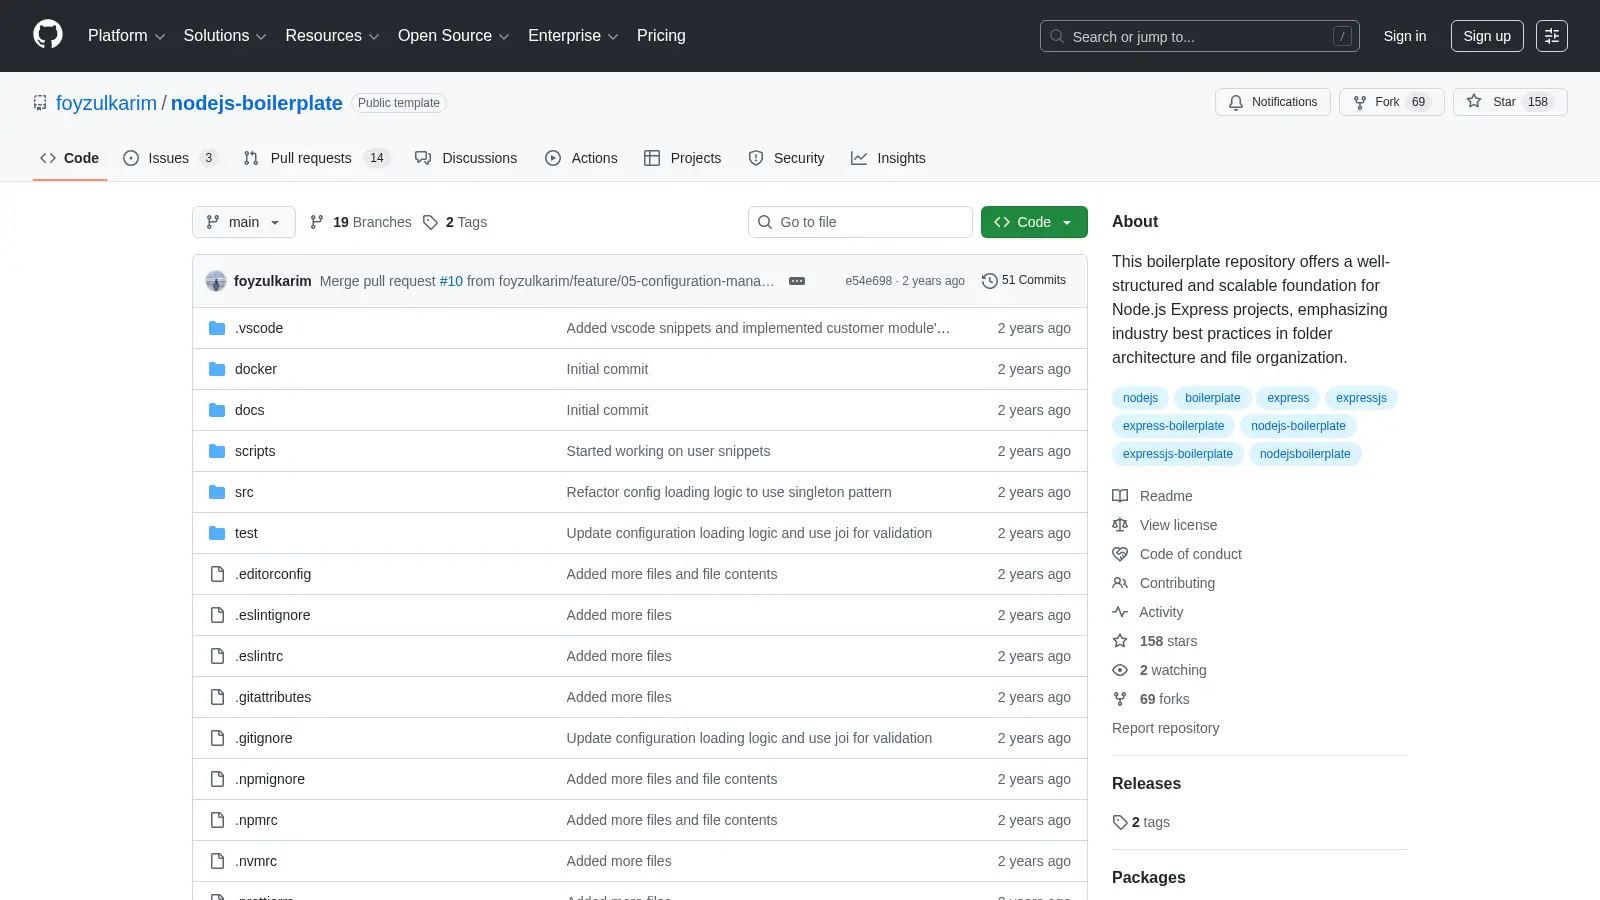
Task: Focus the Go to file input
Action: click(860, 222)
